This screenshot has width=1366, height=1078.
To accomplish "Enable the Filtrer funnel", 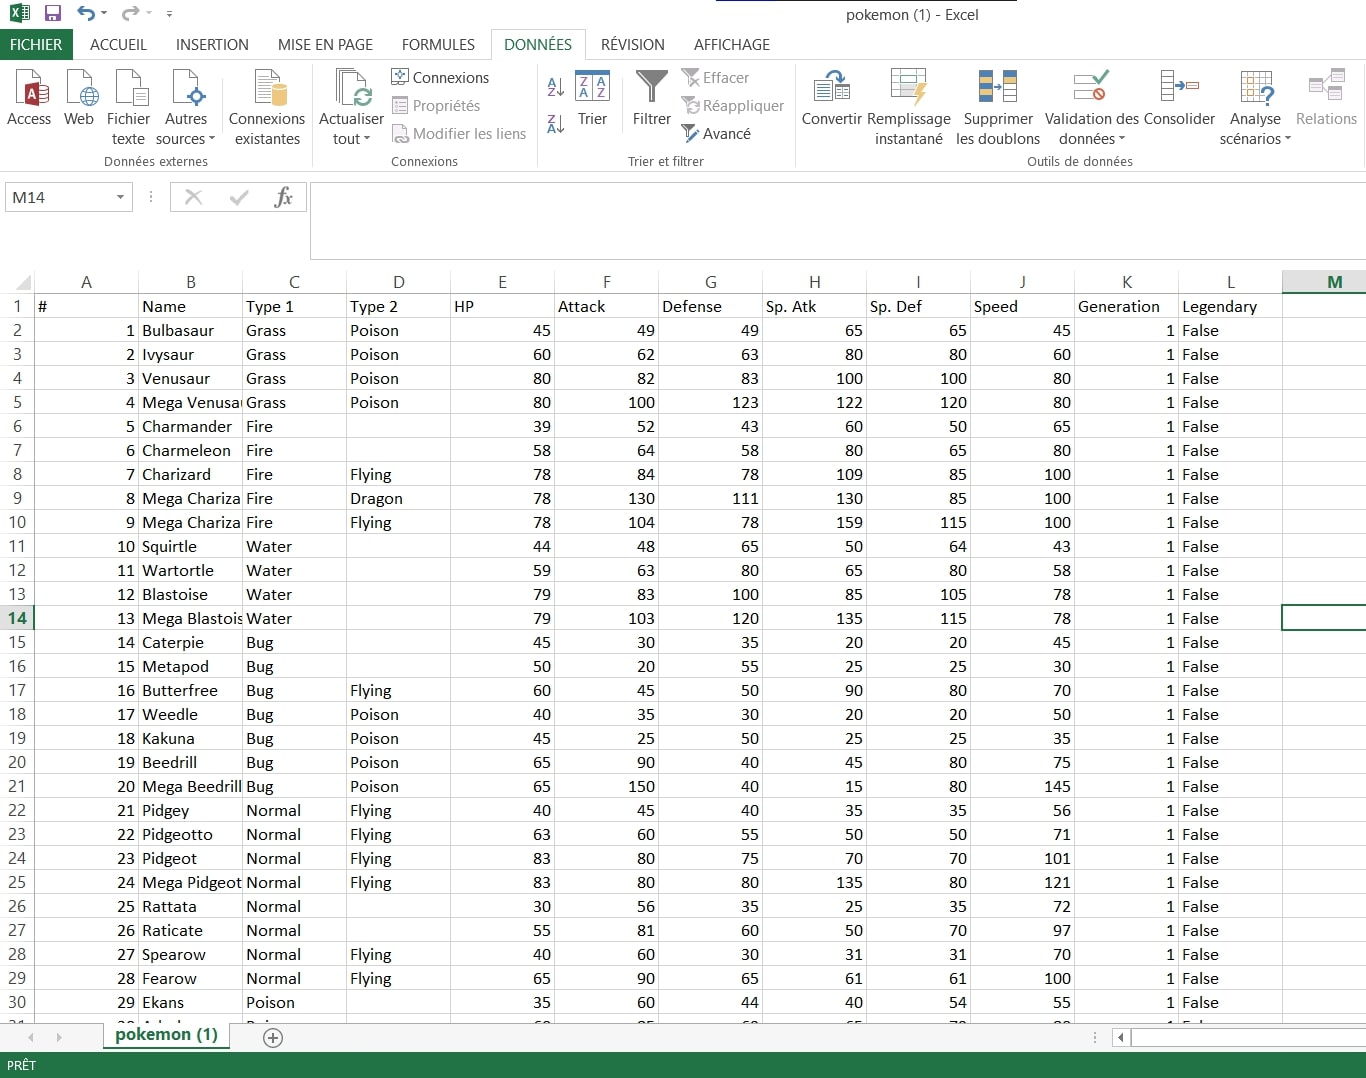I will coord(652,98).
